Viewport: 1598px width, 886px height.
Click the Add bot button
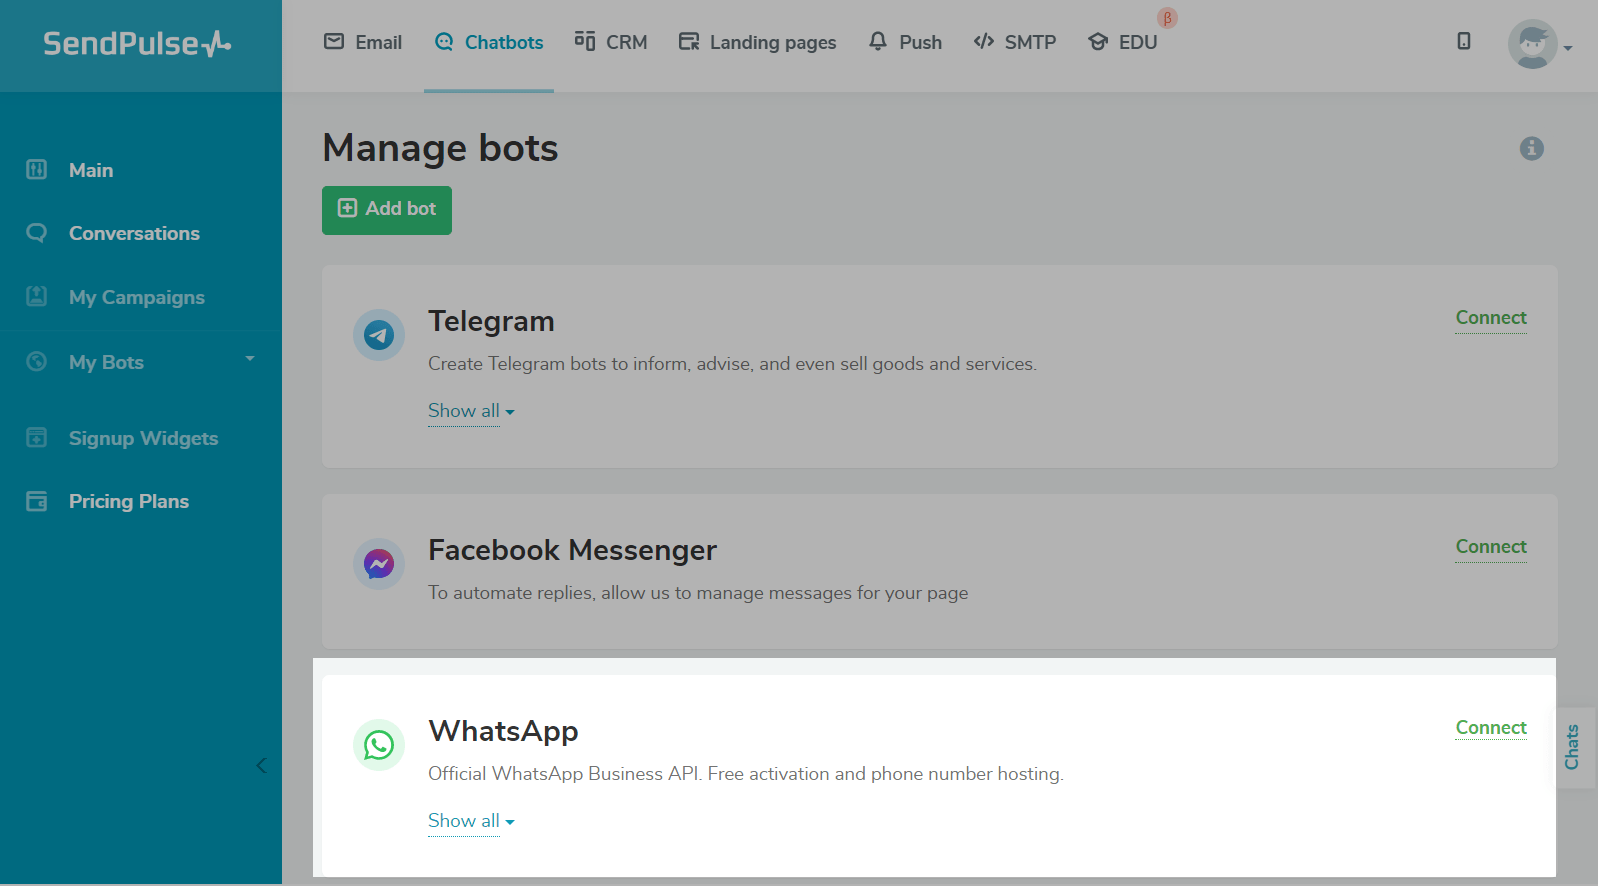coord(387,210)
